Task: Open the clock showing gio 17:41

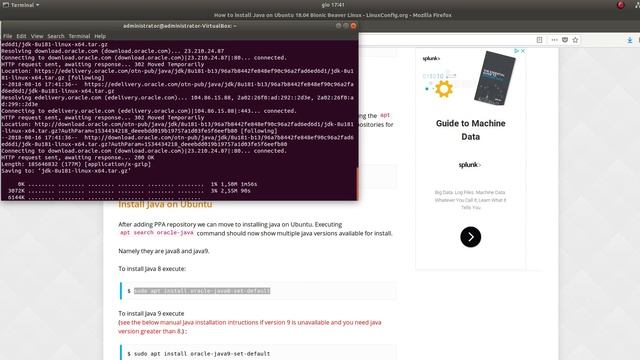Action: pos(333,5)
